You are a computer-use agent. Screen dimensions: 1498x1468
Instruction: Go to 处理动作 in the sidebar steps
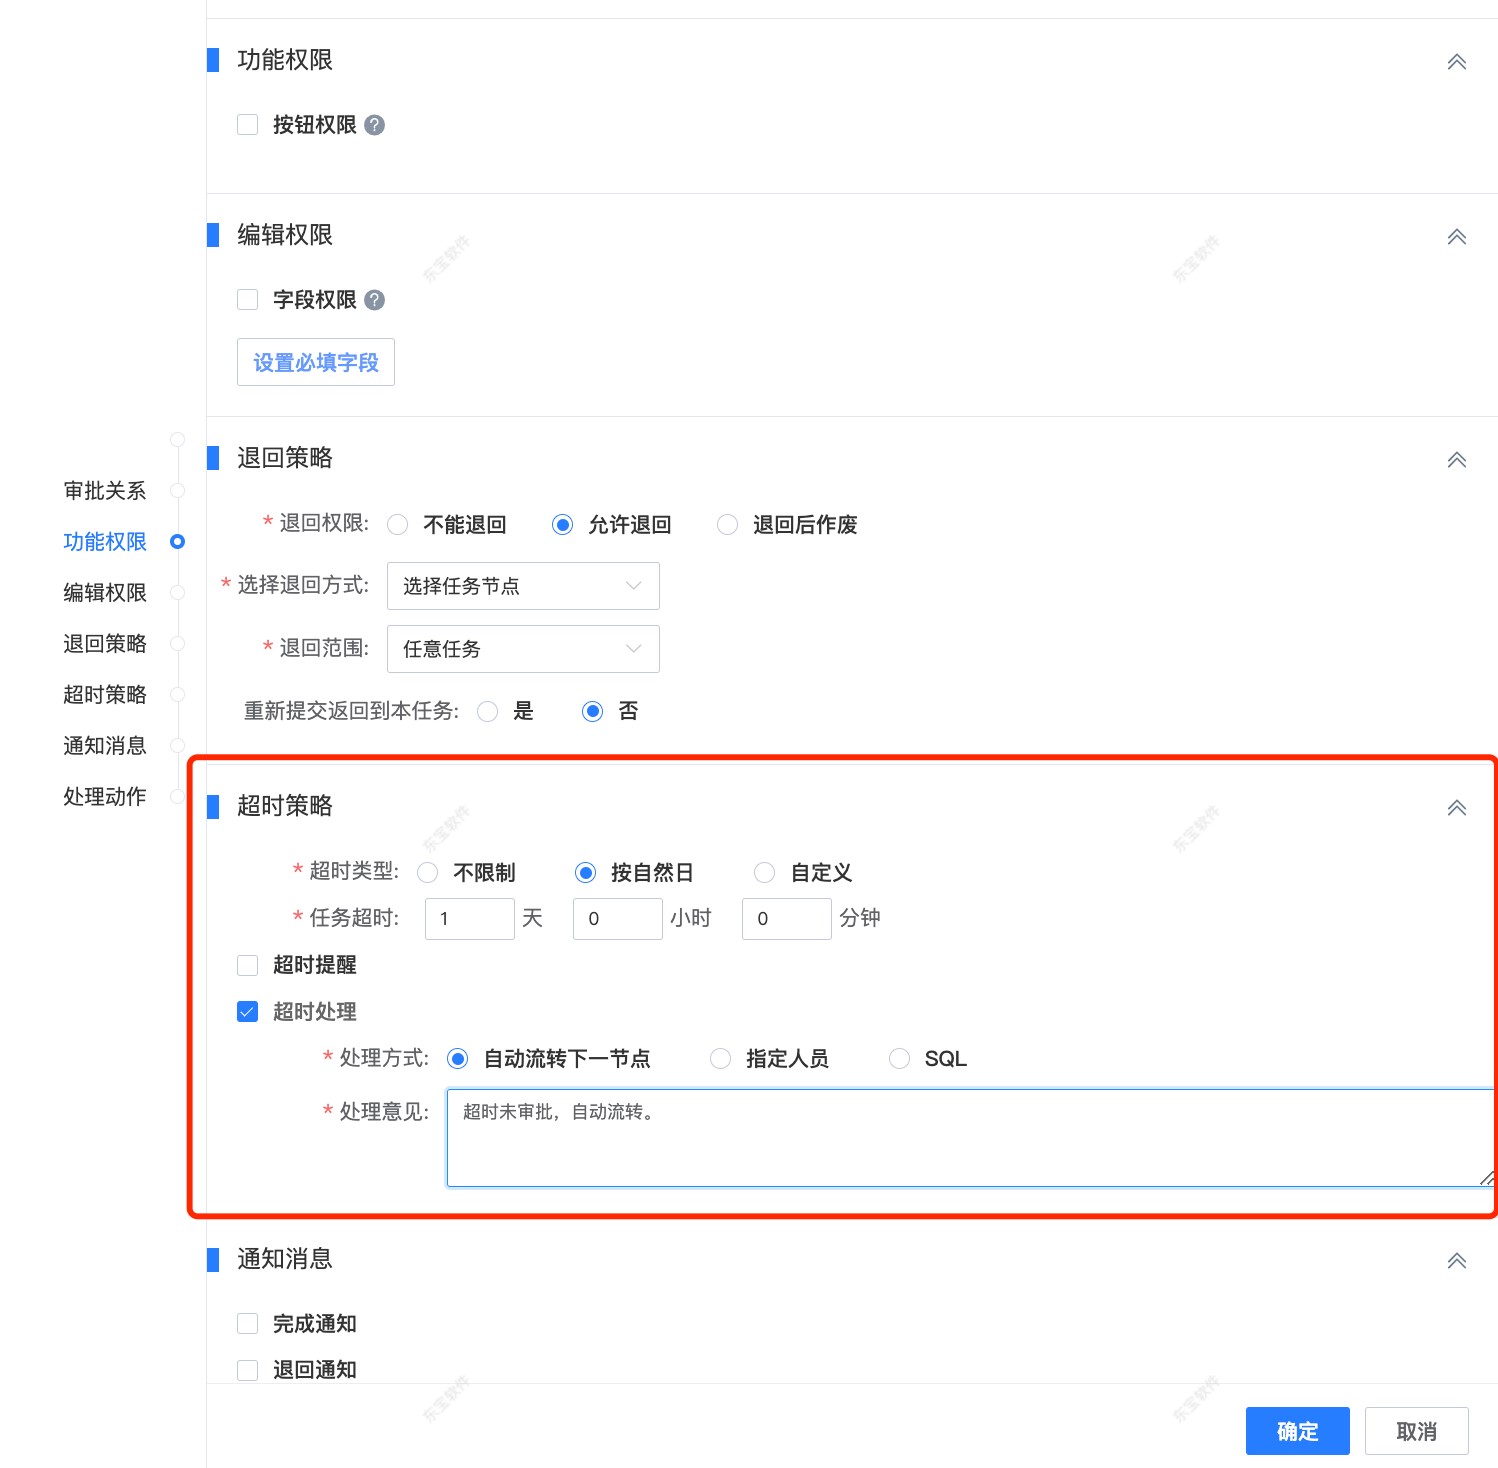(x=105, y=796)
